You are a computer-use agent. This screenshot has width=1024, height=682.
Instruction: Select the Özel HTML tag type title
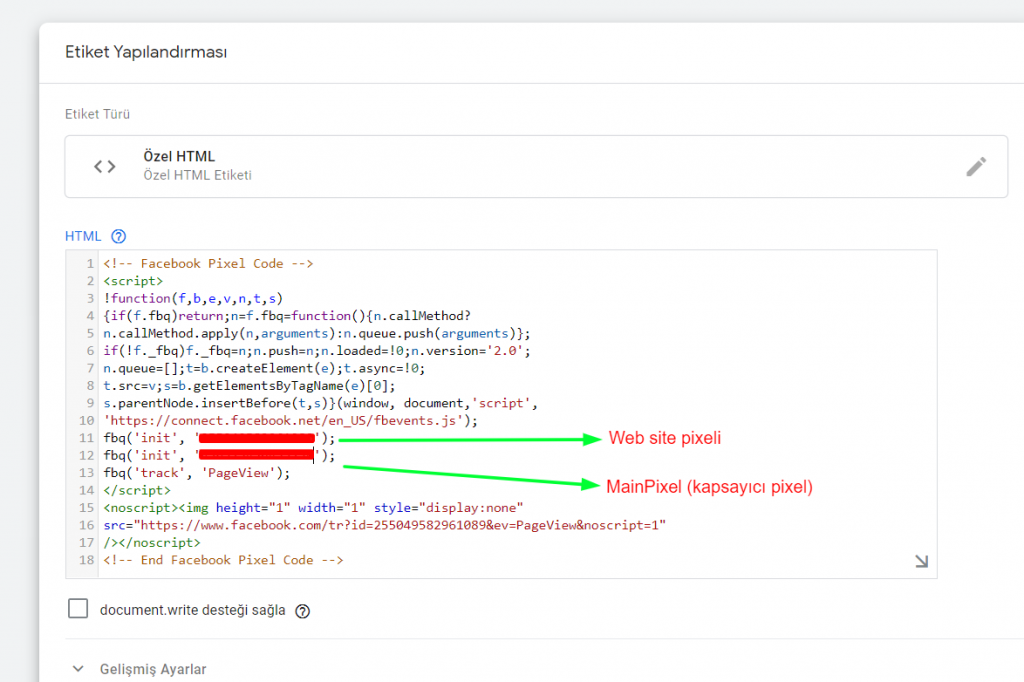click(x=179, y=156)
